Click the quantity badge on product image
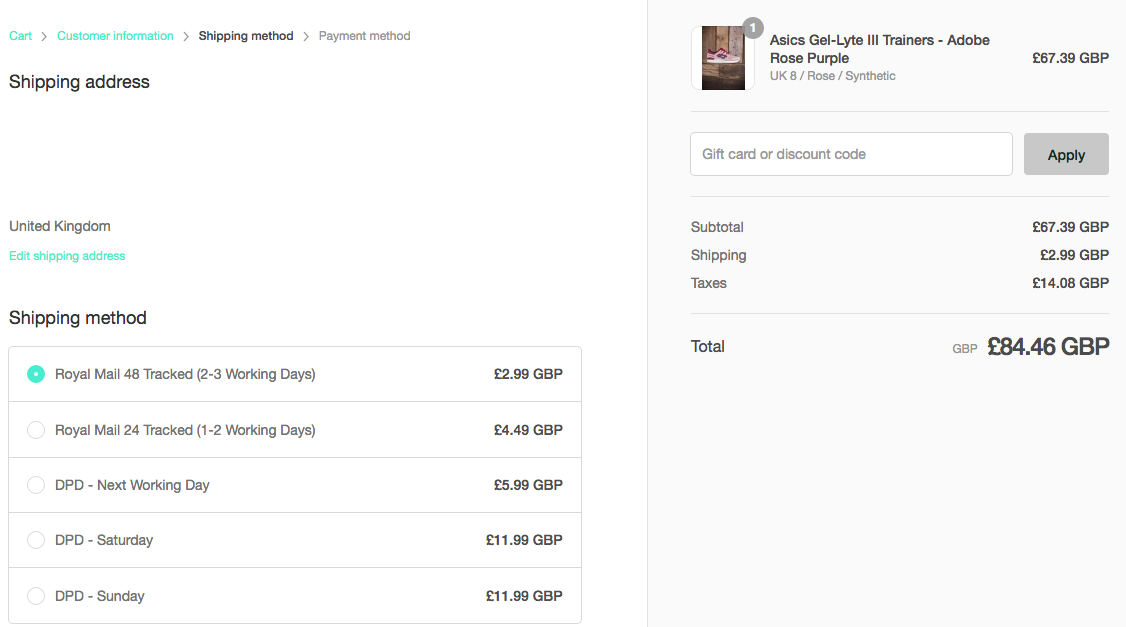The height and width of the screenshot is (627, 1126). click(753, 27)
